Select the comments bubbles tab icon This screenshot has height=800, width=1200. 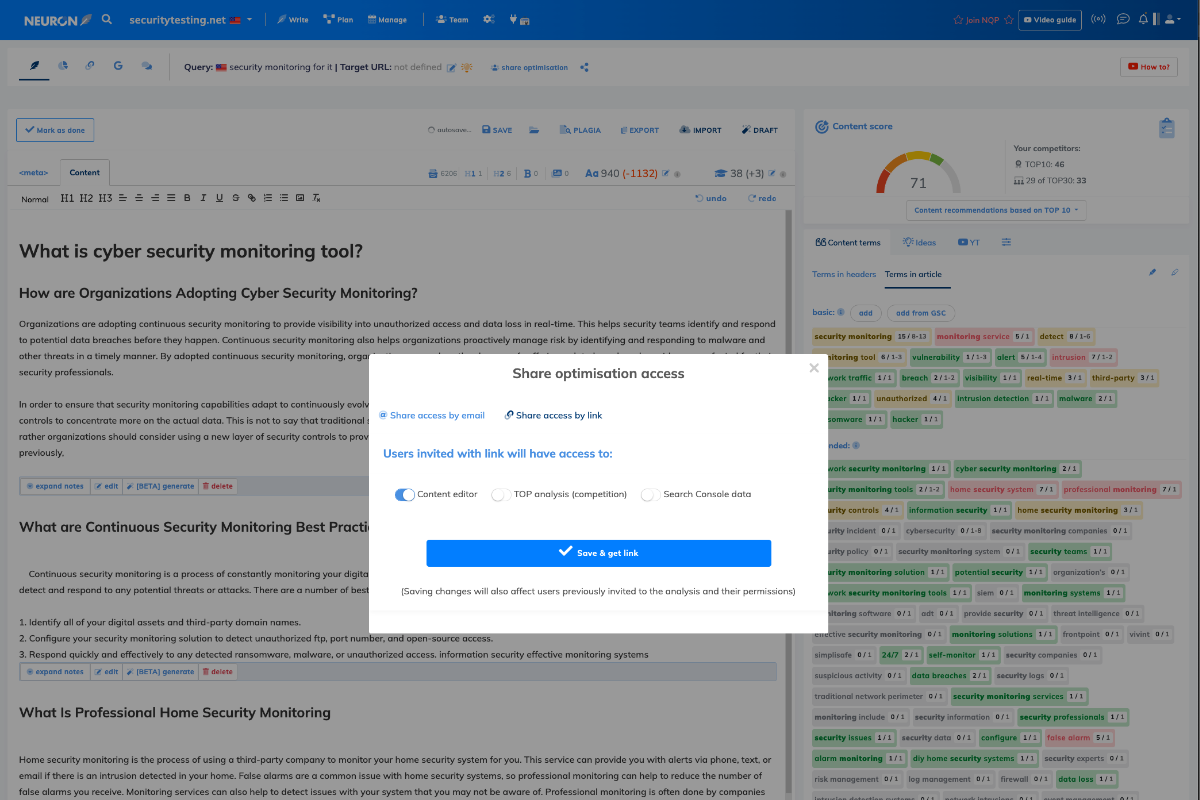(x=147, y=66)
